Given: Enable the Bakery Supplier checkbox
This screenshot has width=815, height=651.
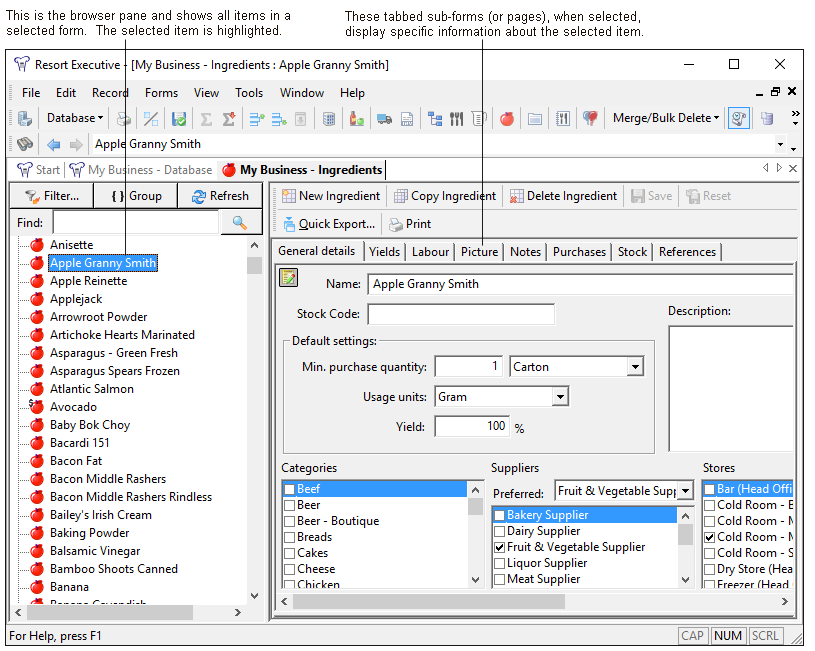Looking at the screenshot, I should point(499,515).
